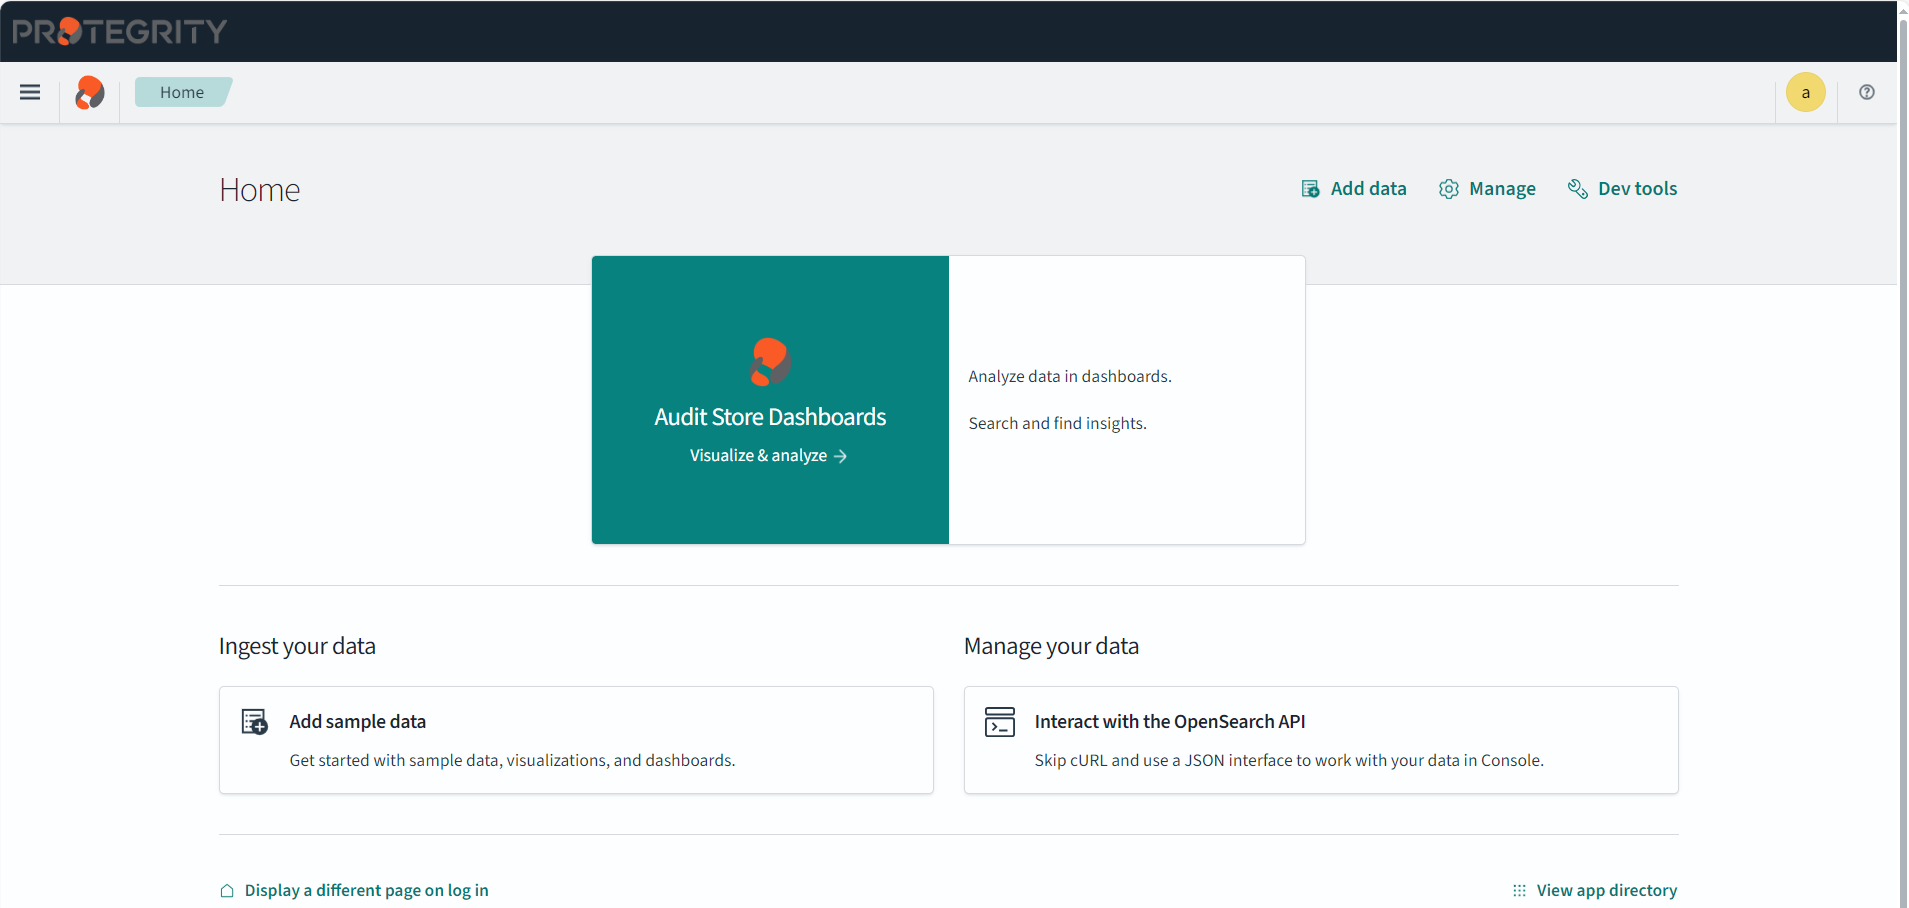
Task: Click Display a different page on log in
Action: coord(366,890)
